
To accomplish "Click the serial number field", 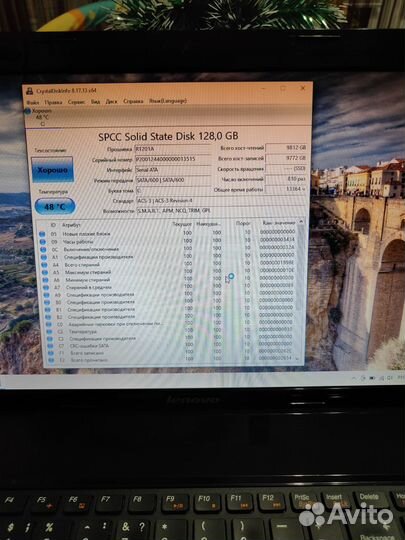I will [x=173, y=159].
